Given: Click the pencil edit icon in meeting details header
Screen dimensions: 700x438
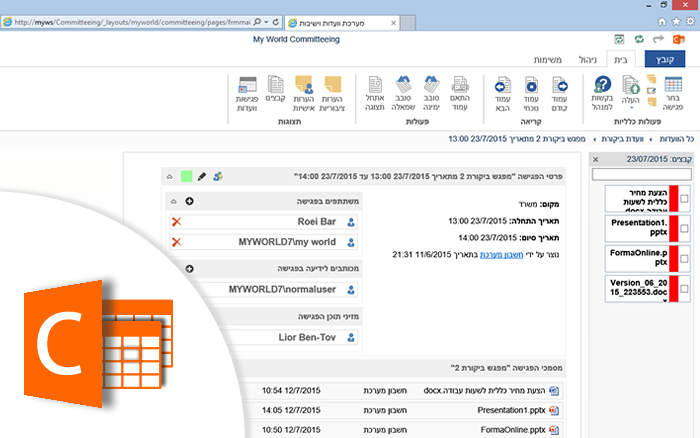Looking at the screenshot, I should click(202, 176).
